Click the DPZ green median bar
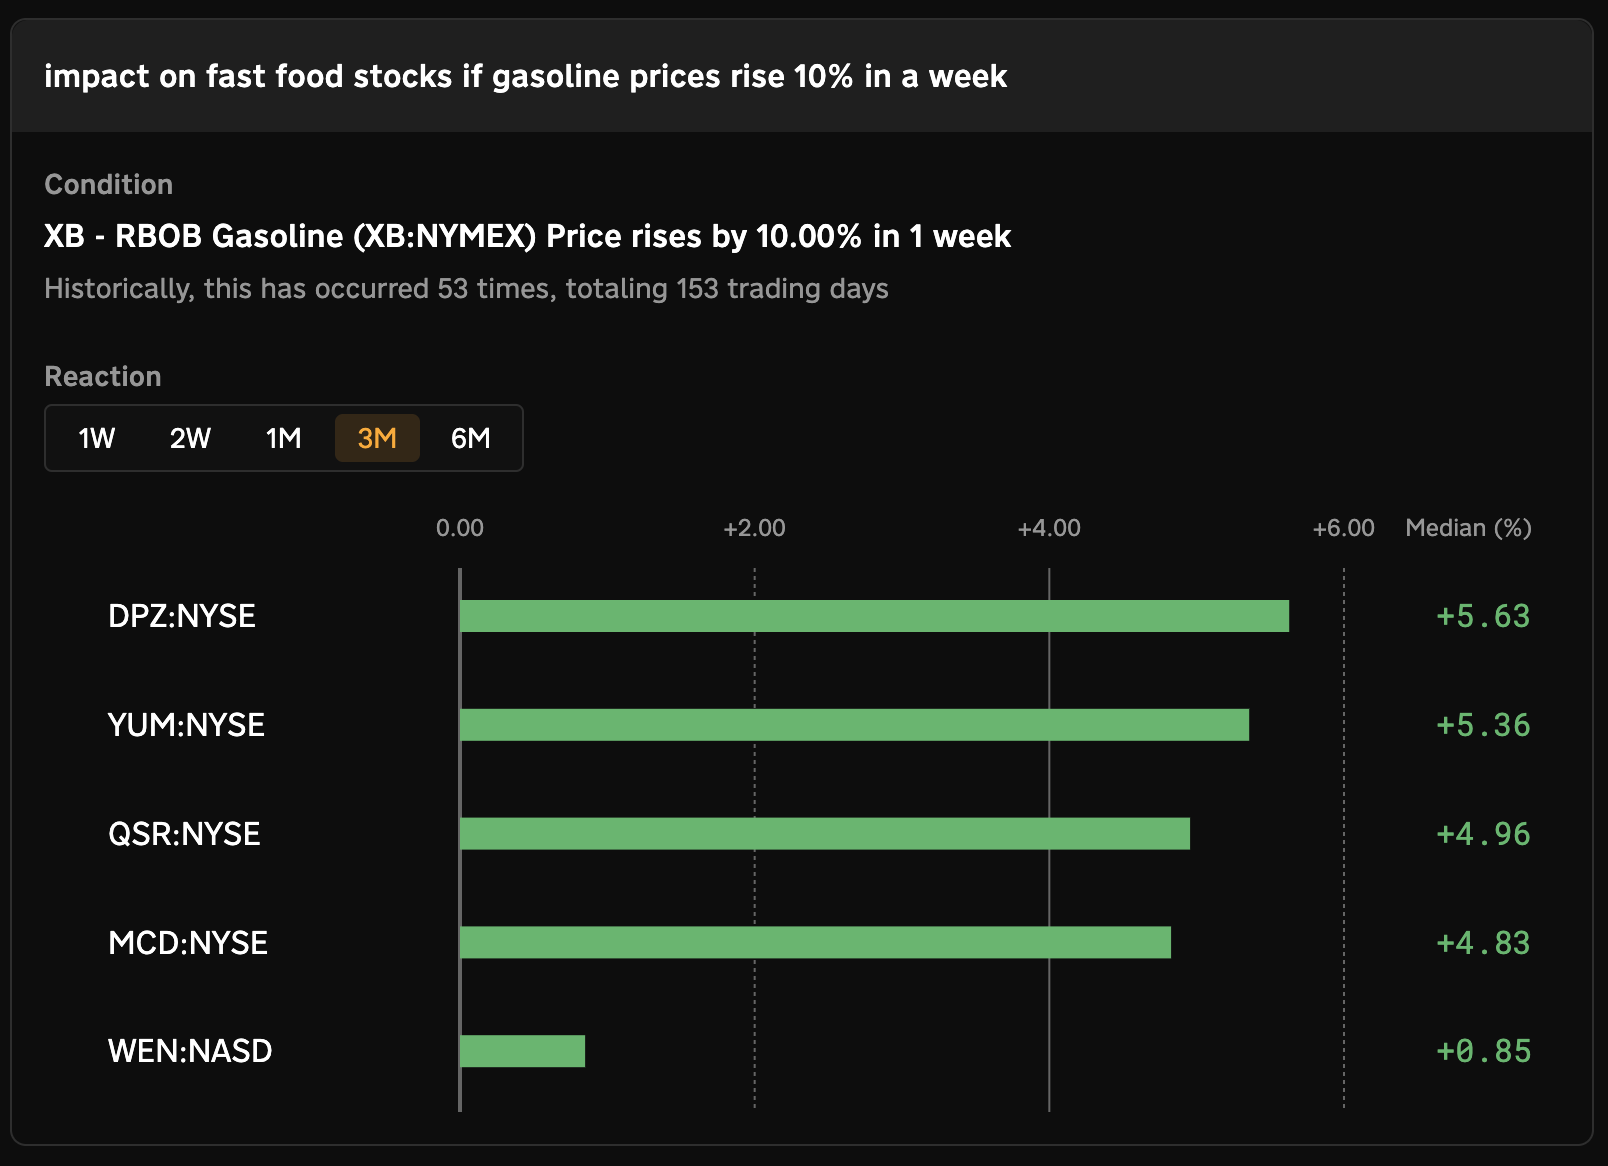The height and width of the screenshot is (1166, 1608). (874, 616)
